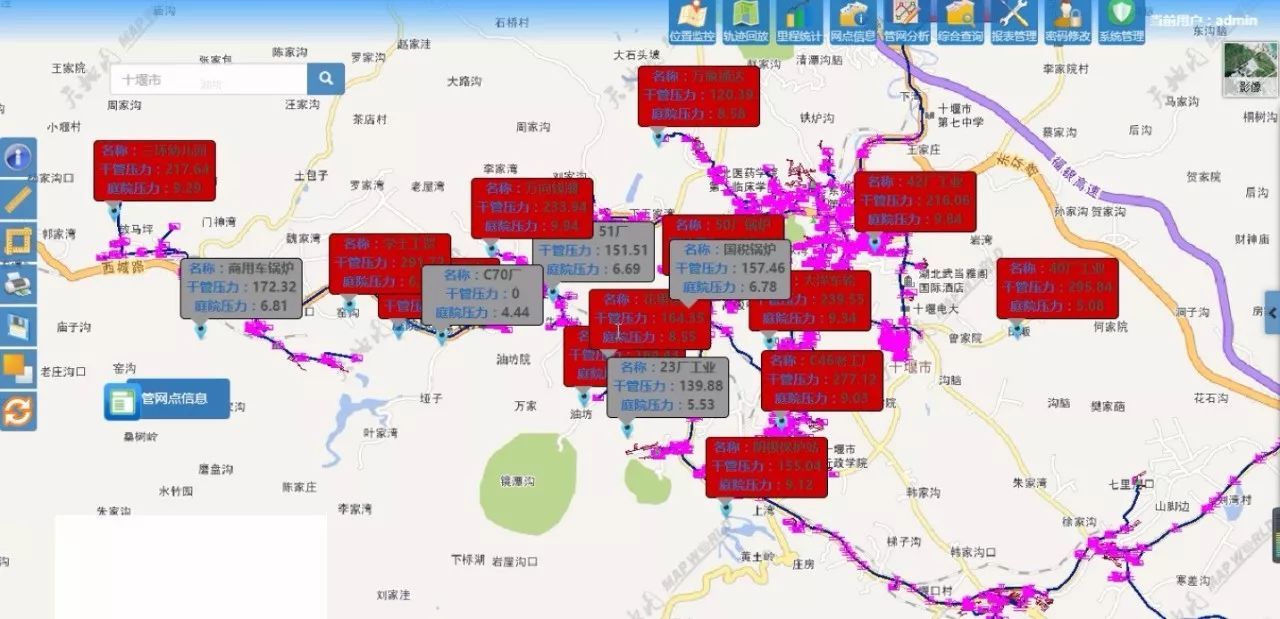Click the floppy disk save icon
The height and width of the screenshot is (619, 1280).
point(18,326)
